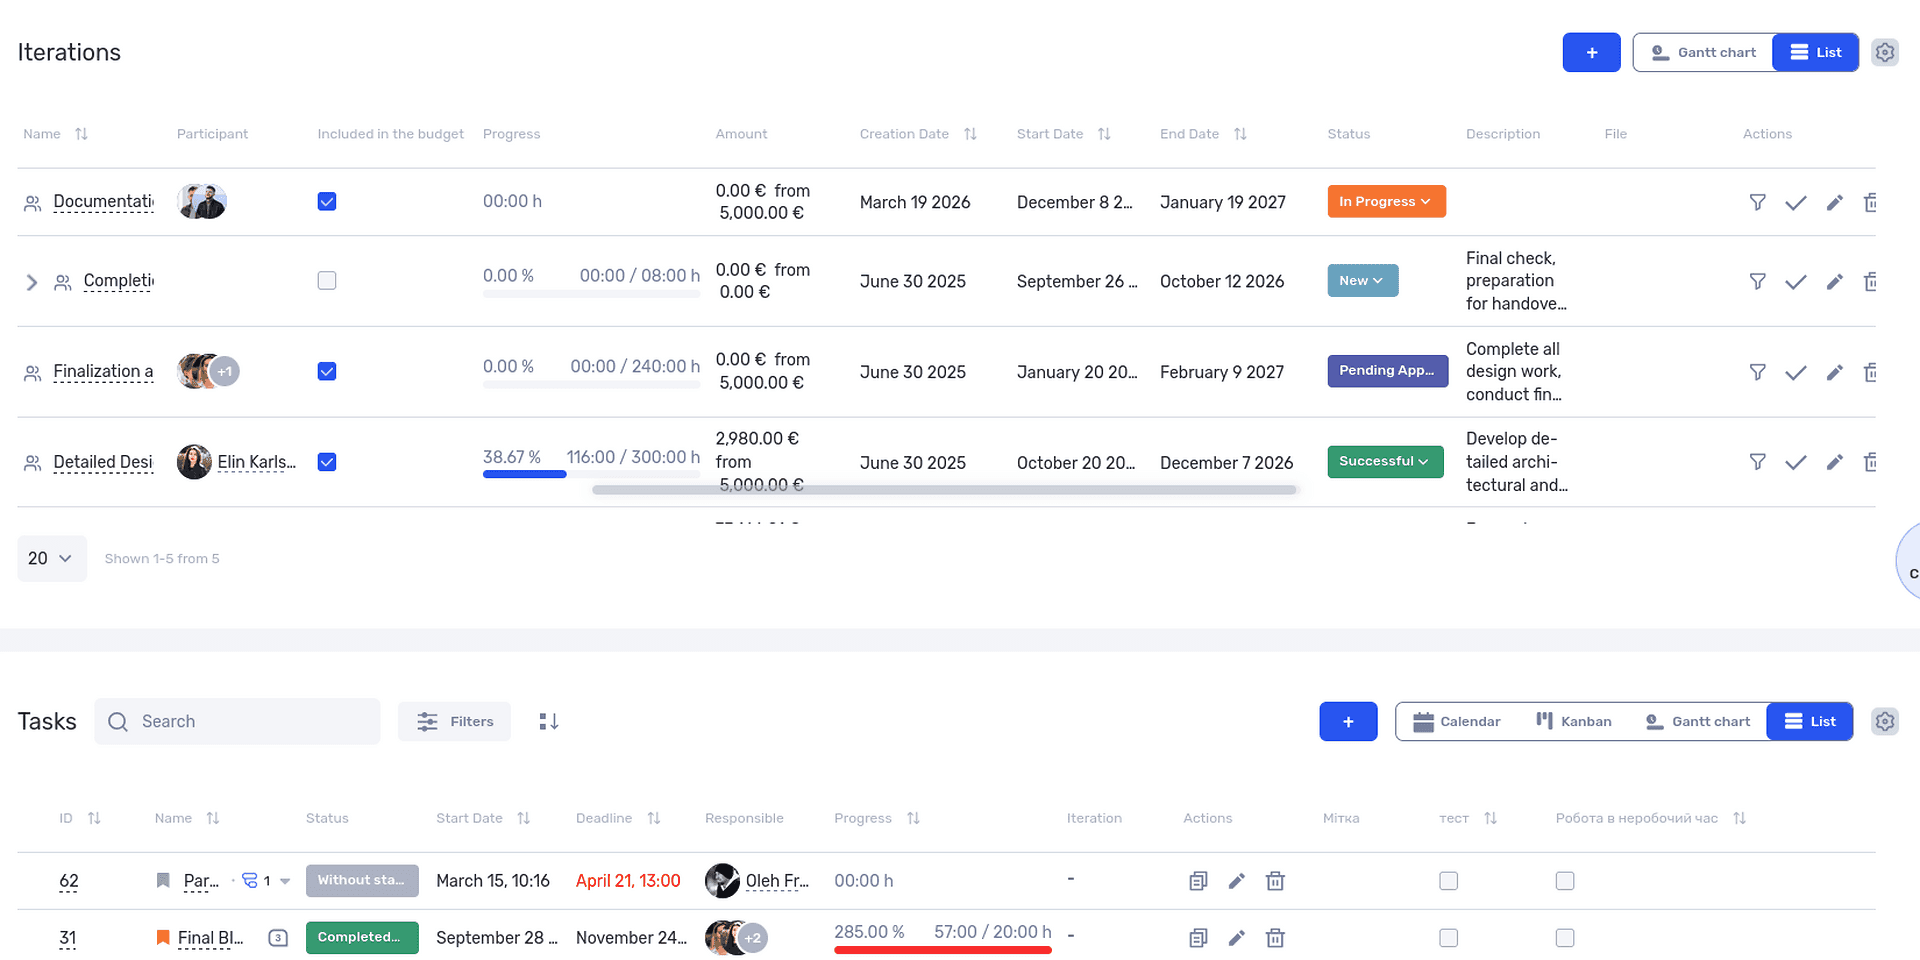Viewport: 1920px width, 960px height.
Task: Add a new task with plus button
Action: click(x=1348, y=721)
